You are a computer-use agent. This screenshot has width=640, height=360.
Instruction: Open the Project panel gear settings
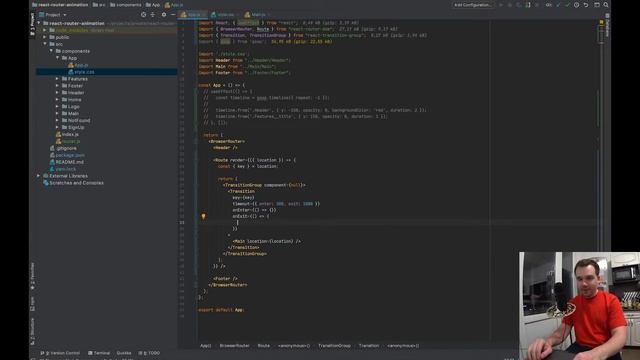tap(164, 15)
